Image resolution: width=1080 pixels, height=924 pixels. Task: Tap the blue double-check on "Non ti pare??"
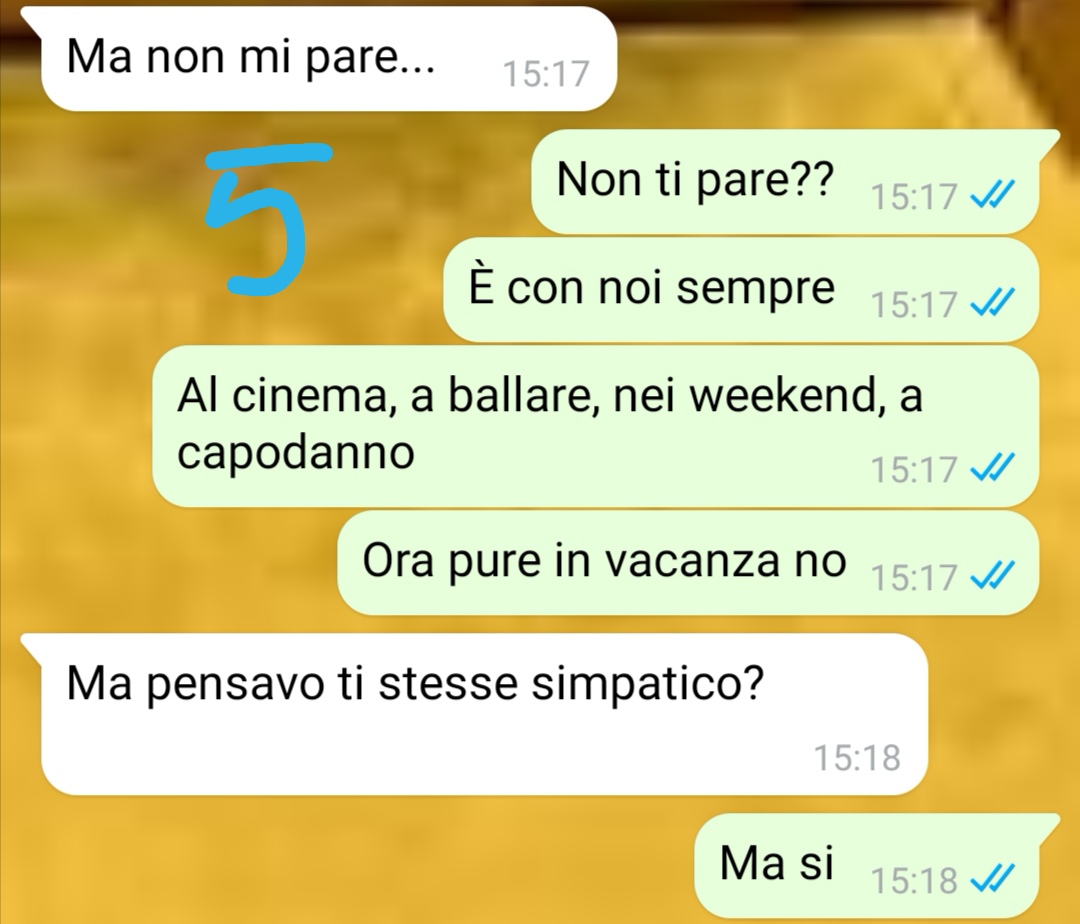[x=992, y=195]
